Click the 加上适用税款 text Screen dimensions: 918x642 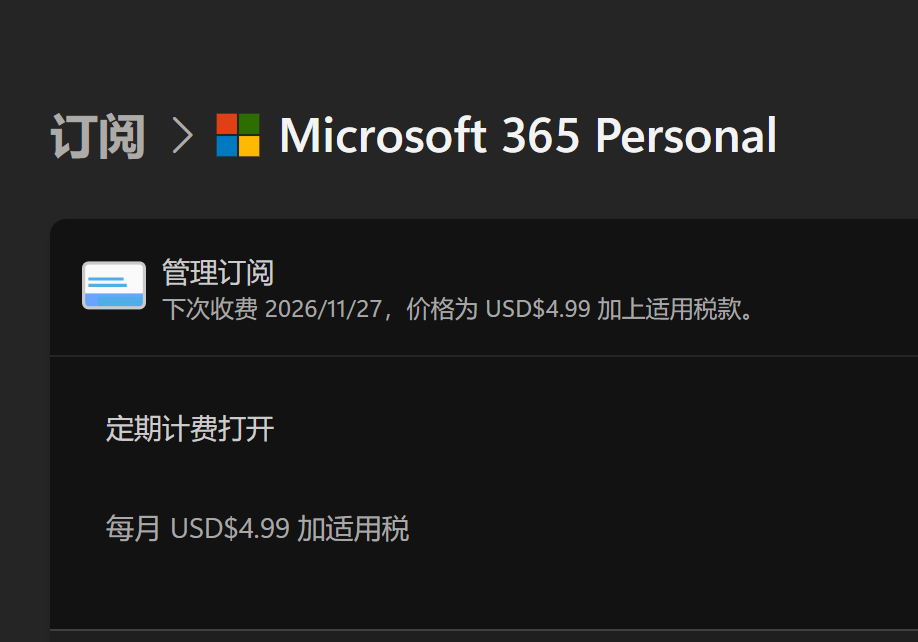pyautogui.click(x=672, y=309)
